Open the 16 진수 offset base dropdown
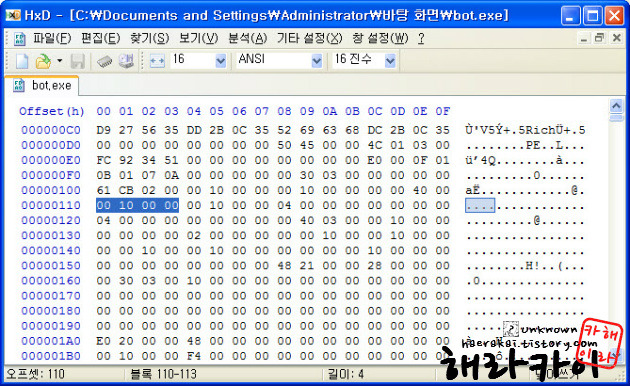The width and height of the screenshot is (630, 386). [390, 61]
